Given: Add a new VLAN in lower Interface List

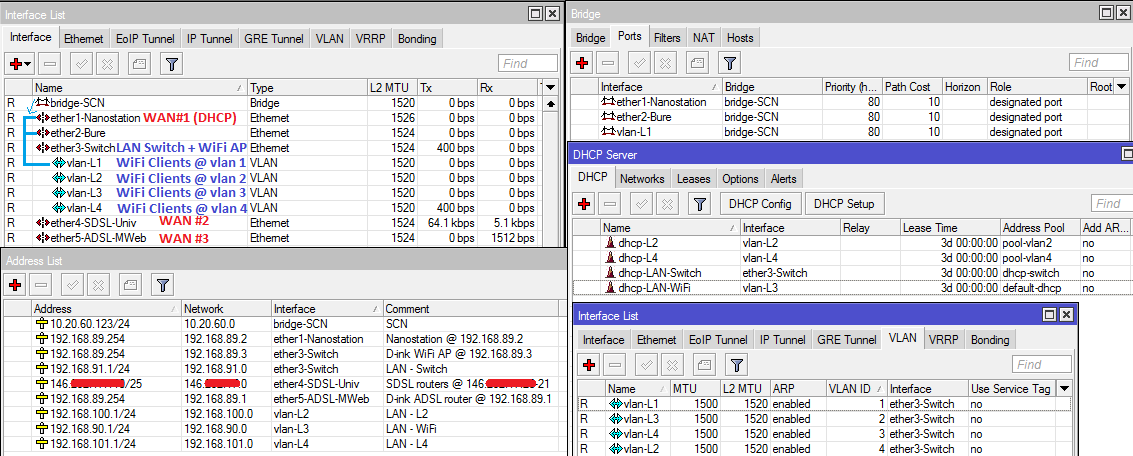Looking at the screenshot, I should click(x=590, y=365).
